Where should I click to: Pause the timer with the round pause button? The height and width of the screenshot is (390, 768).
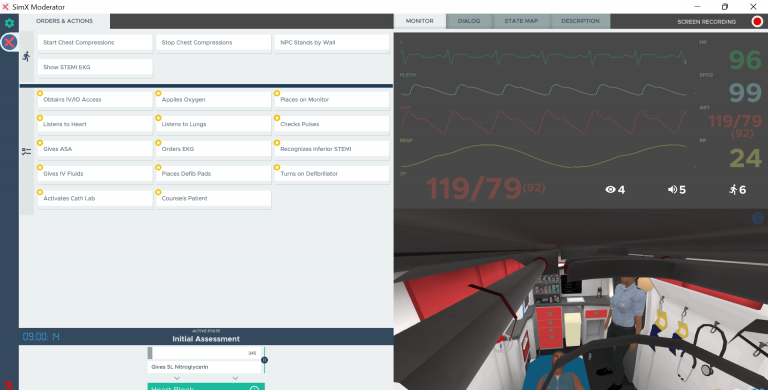tap(264, 360)
